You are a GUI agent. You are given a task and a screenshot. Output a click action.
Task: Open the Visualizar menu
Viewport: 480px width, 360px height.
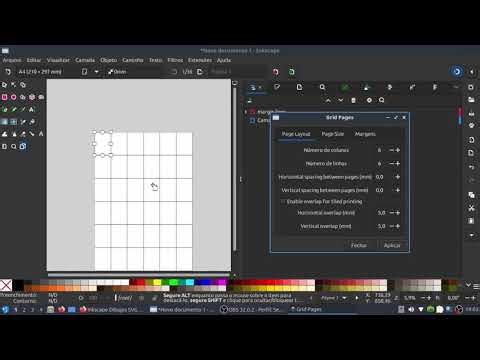pos(58,60)
